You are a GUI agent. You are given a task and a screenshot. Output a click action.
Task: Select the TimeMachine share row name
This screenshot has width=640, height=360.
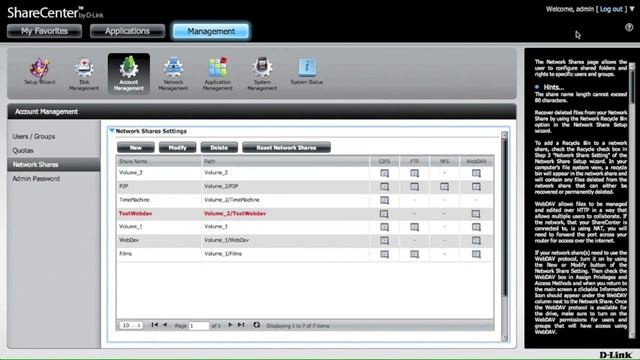[x=134, y=200]
